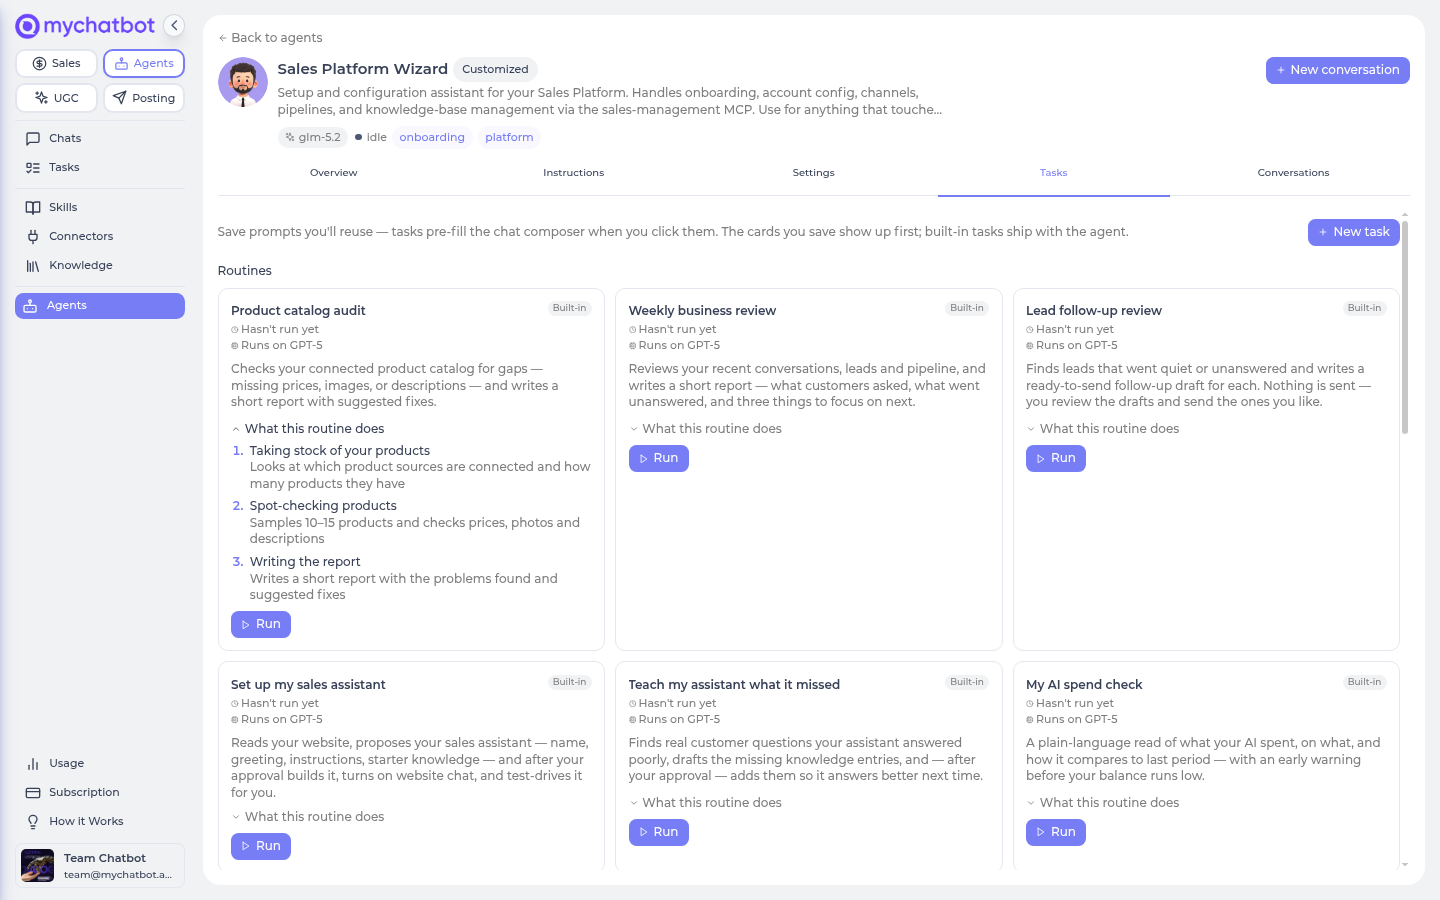The width and height of the screenshot is (1440, 900).
Task: Run the Weekly business review routine
Action: tap(659, 458)
